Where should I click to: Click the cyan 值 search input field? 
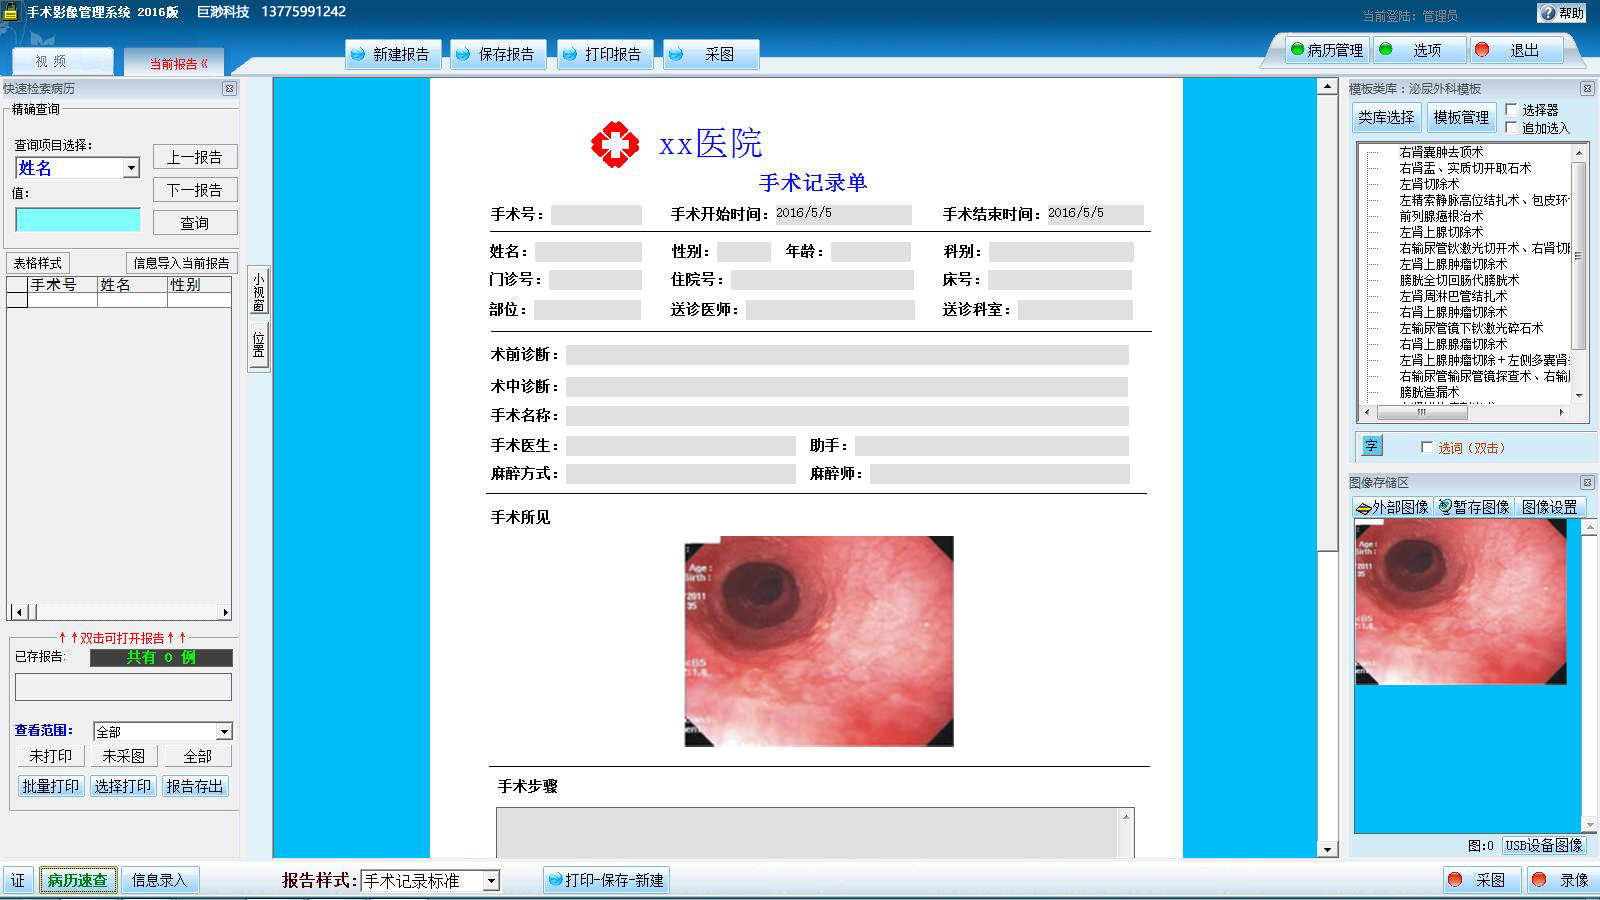point(78,220)
